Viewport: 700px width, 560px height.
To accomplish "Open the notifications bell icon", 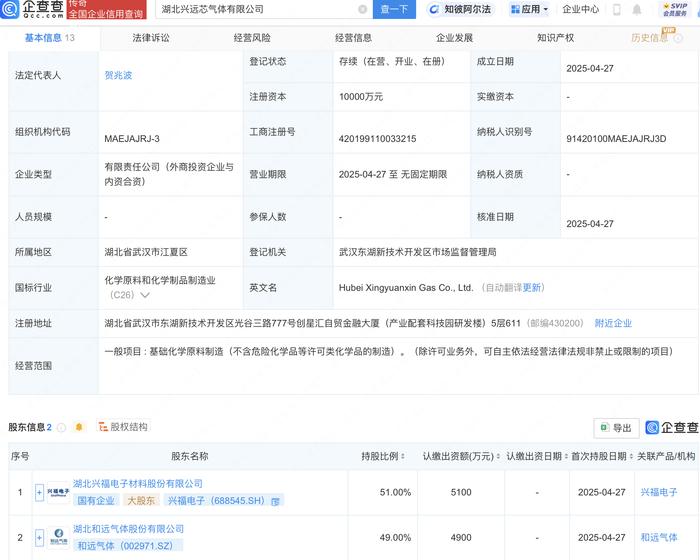I will pyautogui.click(x=637, y=9).
